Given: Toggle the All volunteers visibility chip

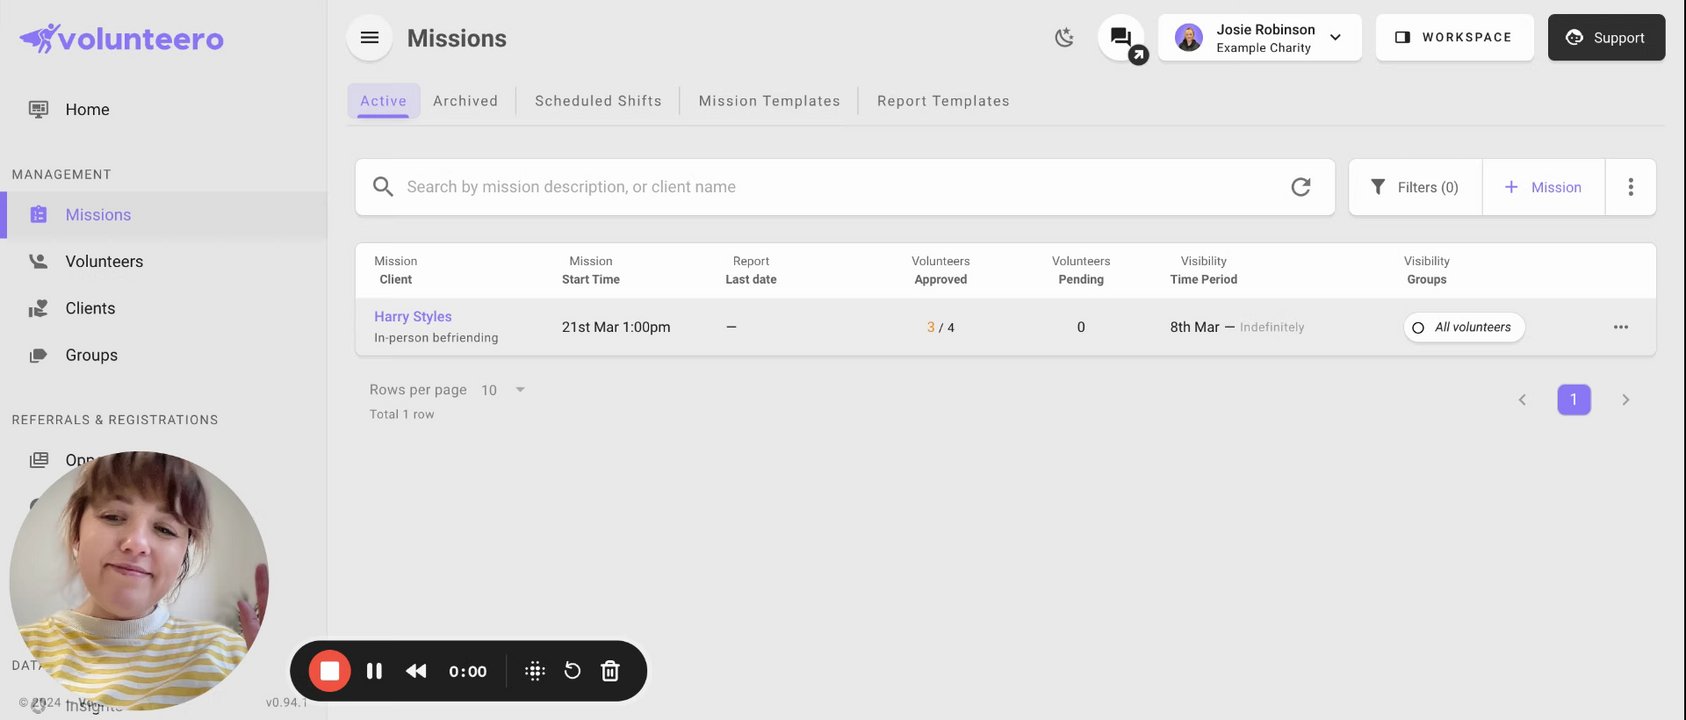Looking at the screenshot, I should [1463, 327].
